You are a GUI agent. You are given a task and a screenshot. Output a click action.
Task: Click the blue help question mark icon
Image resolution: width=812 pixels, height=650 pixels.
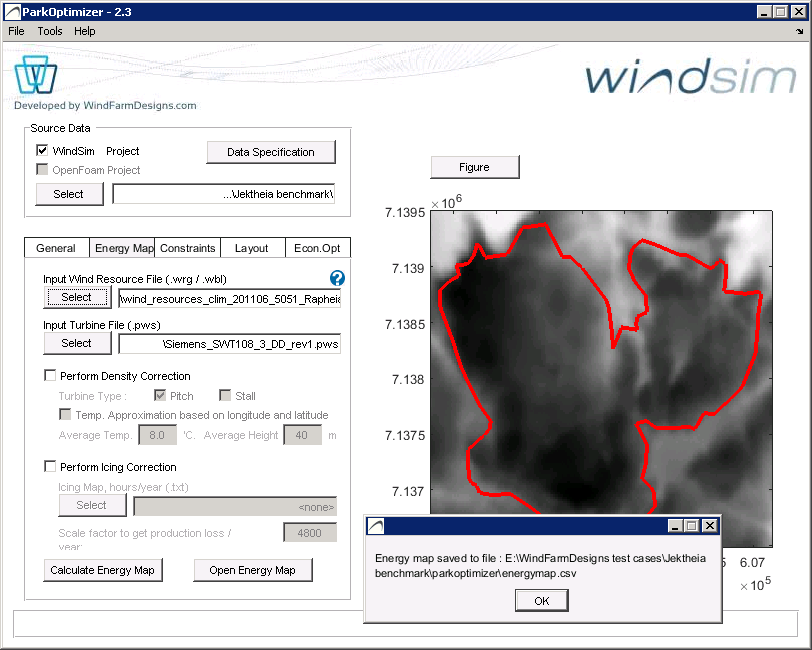337,278
